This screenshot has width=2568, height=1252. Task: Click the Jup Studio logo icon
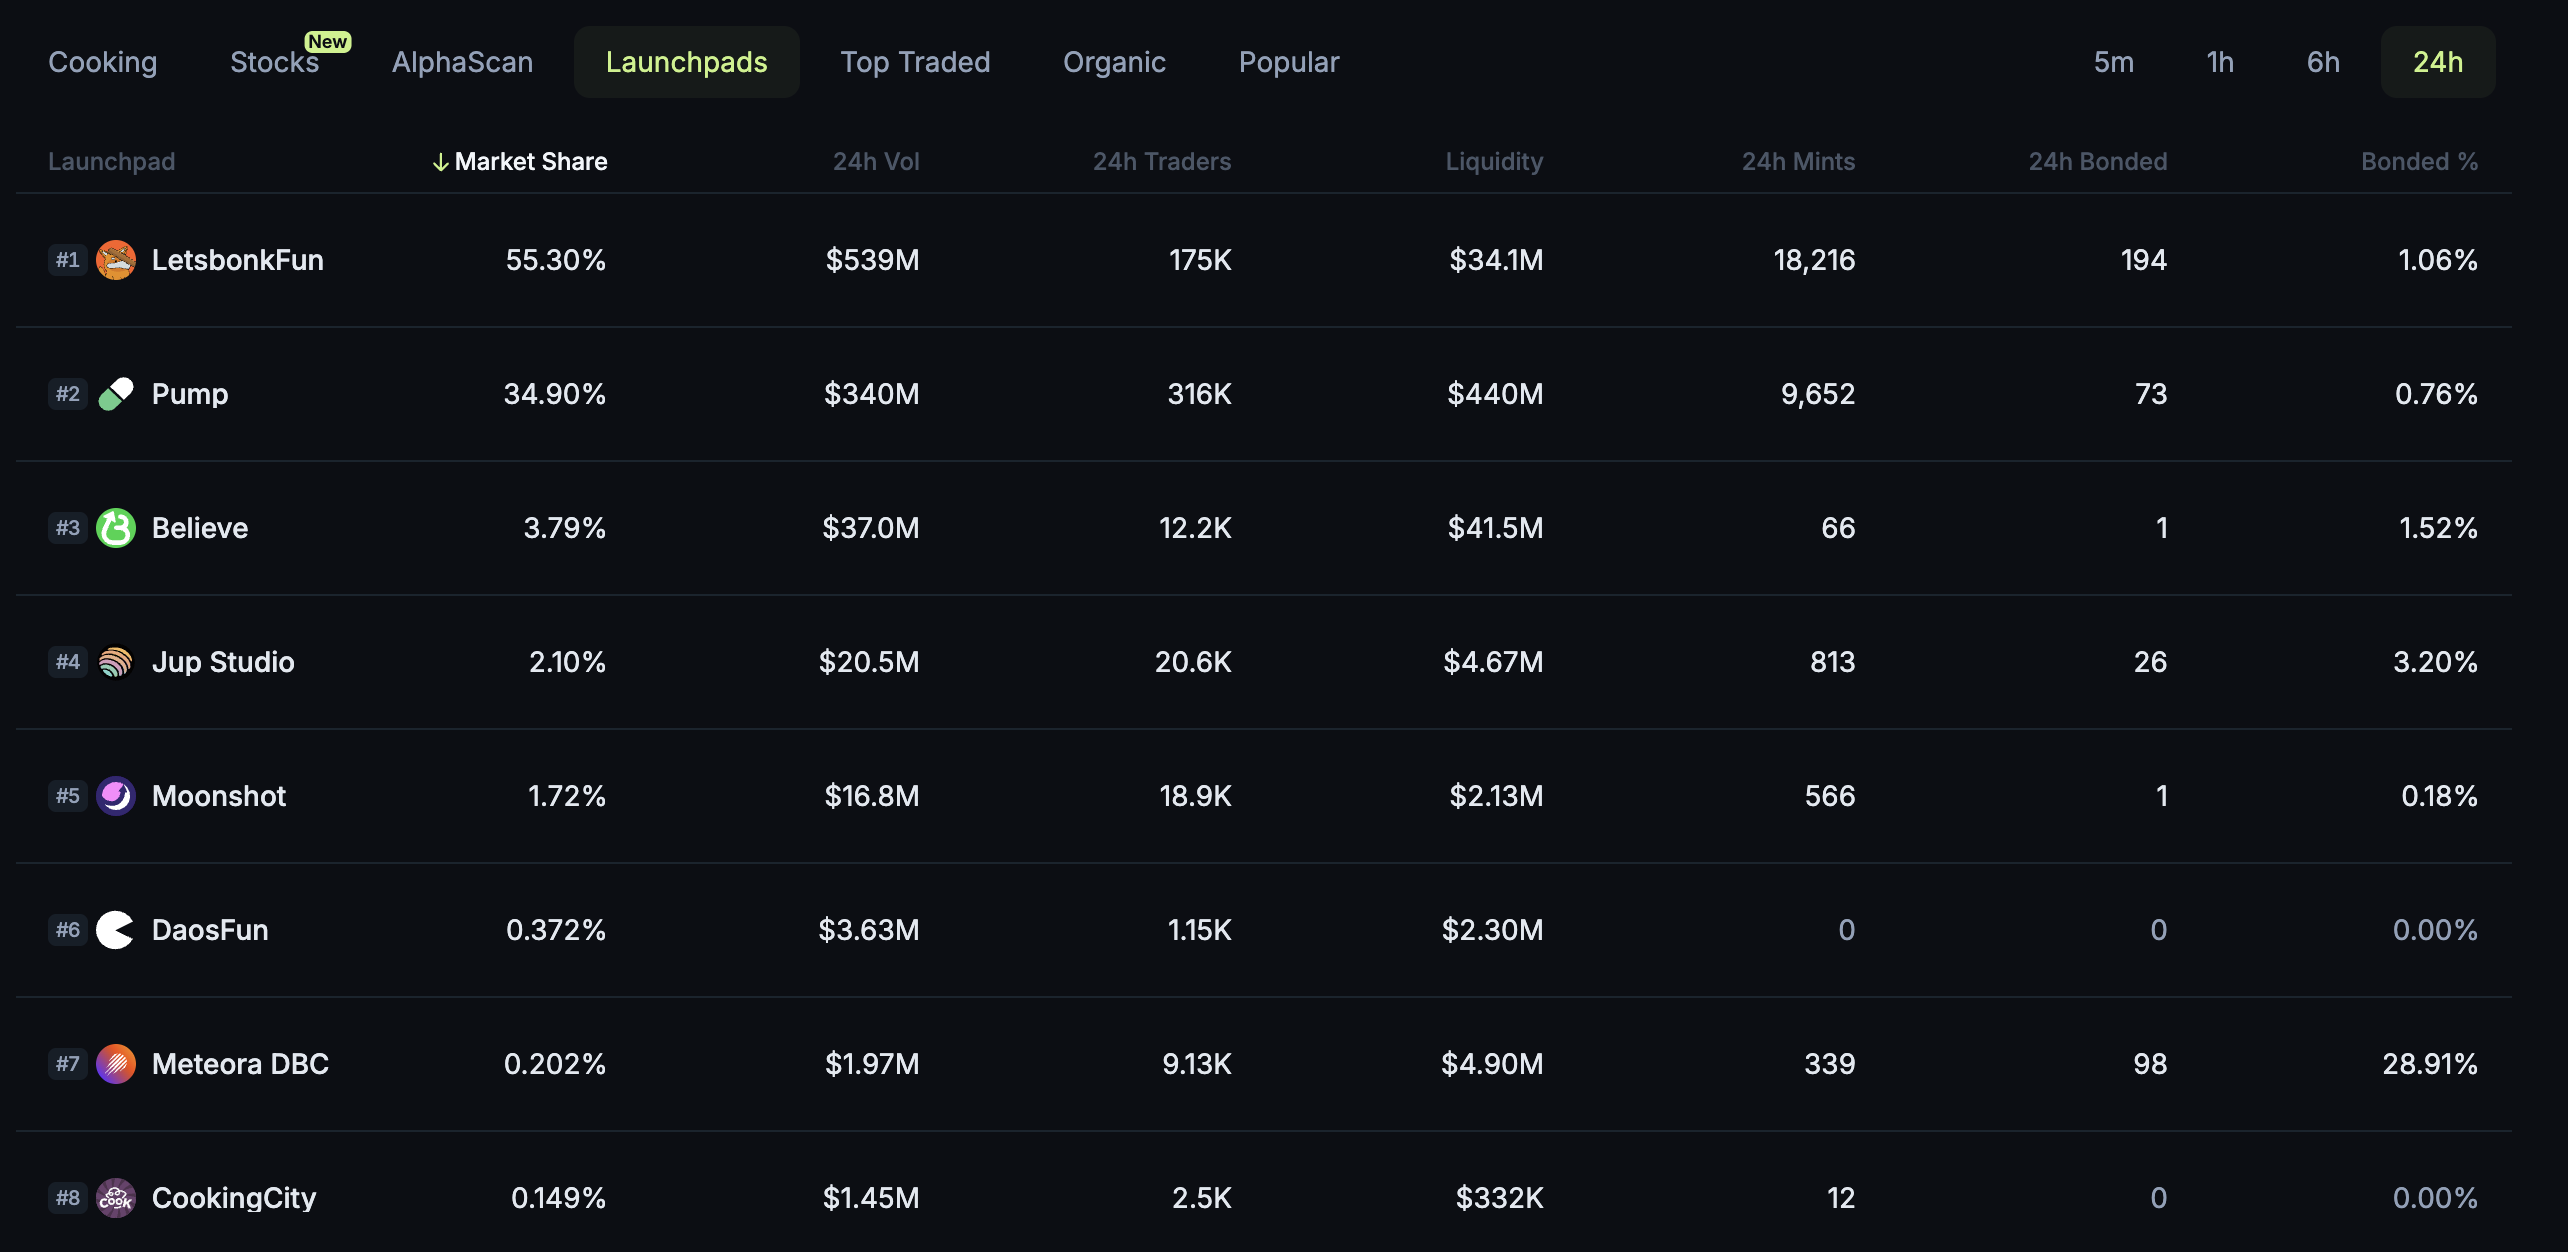coord(116,662)
